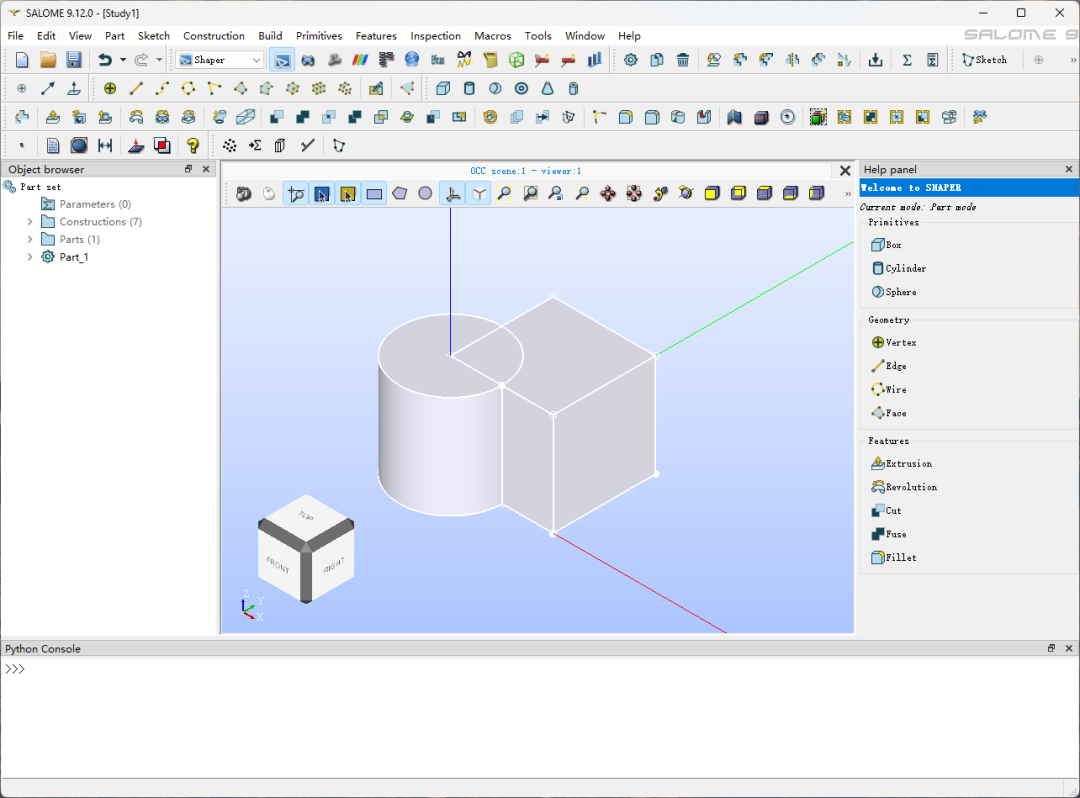Click the Undo arrow icon
The width and height of the screenshot is (1080, 798).
pyautogui.click(x=104, y=60)
